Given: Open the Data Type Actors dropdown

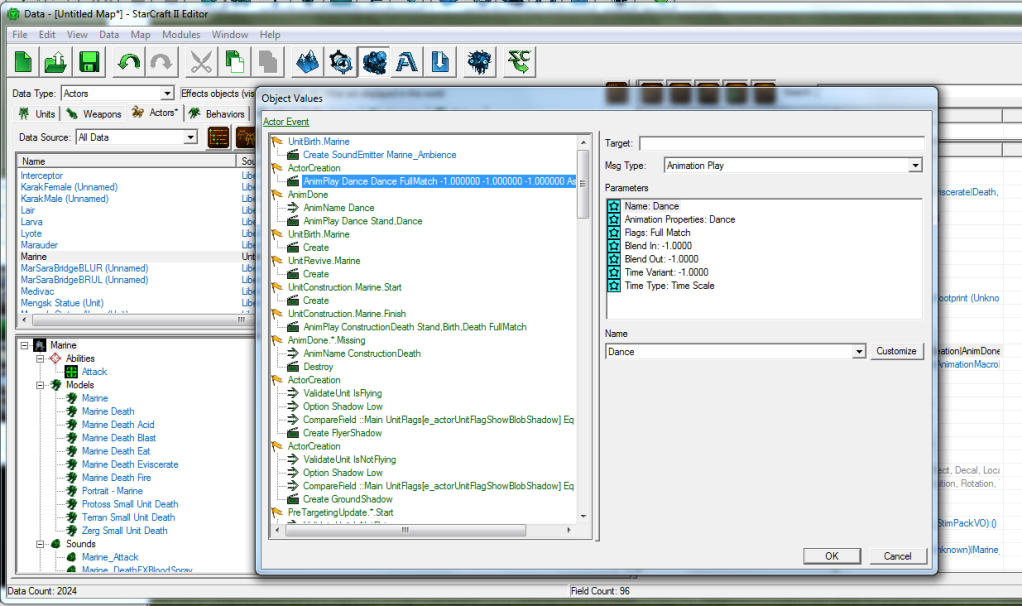Looking at the screenshot, I should pyautogui.click(x=168, y=94).
